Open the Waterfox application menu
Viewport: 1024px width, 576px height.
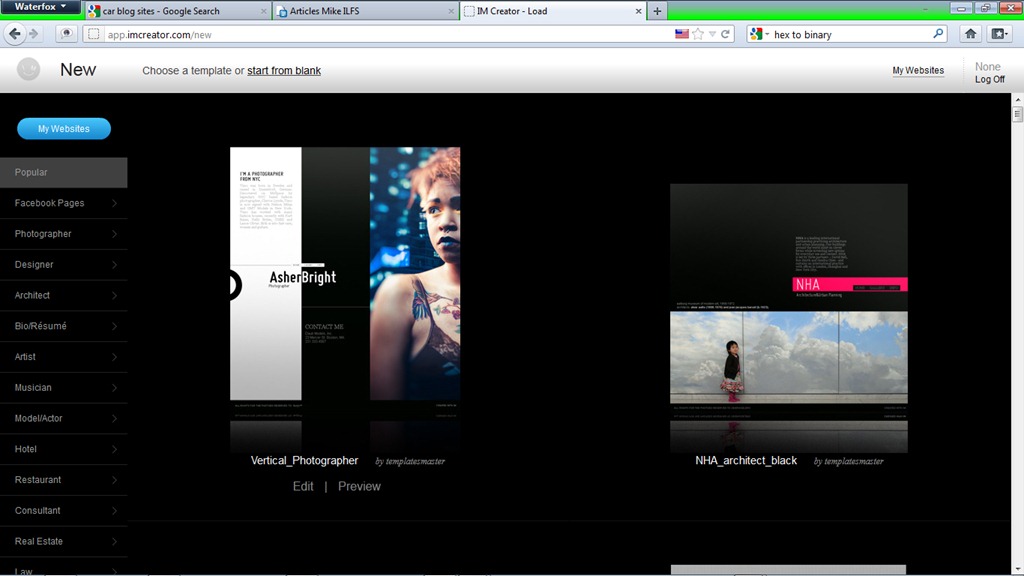(x=40, y=7)
